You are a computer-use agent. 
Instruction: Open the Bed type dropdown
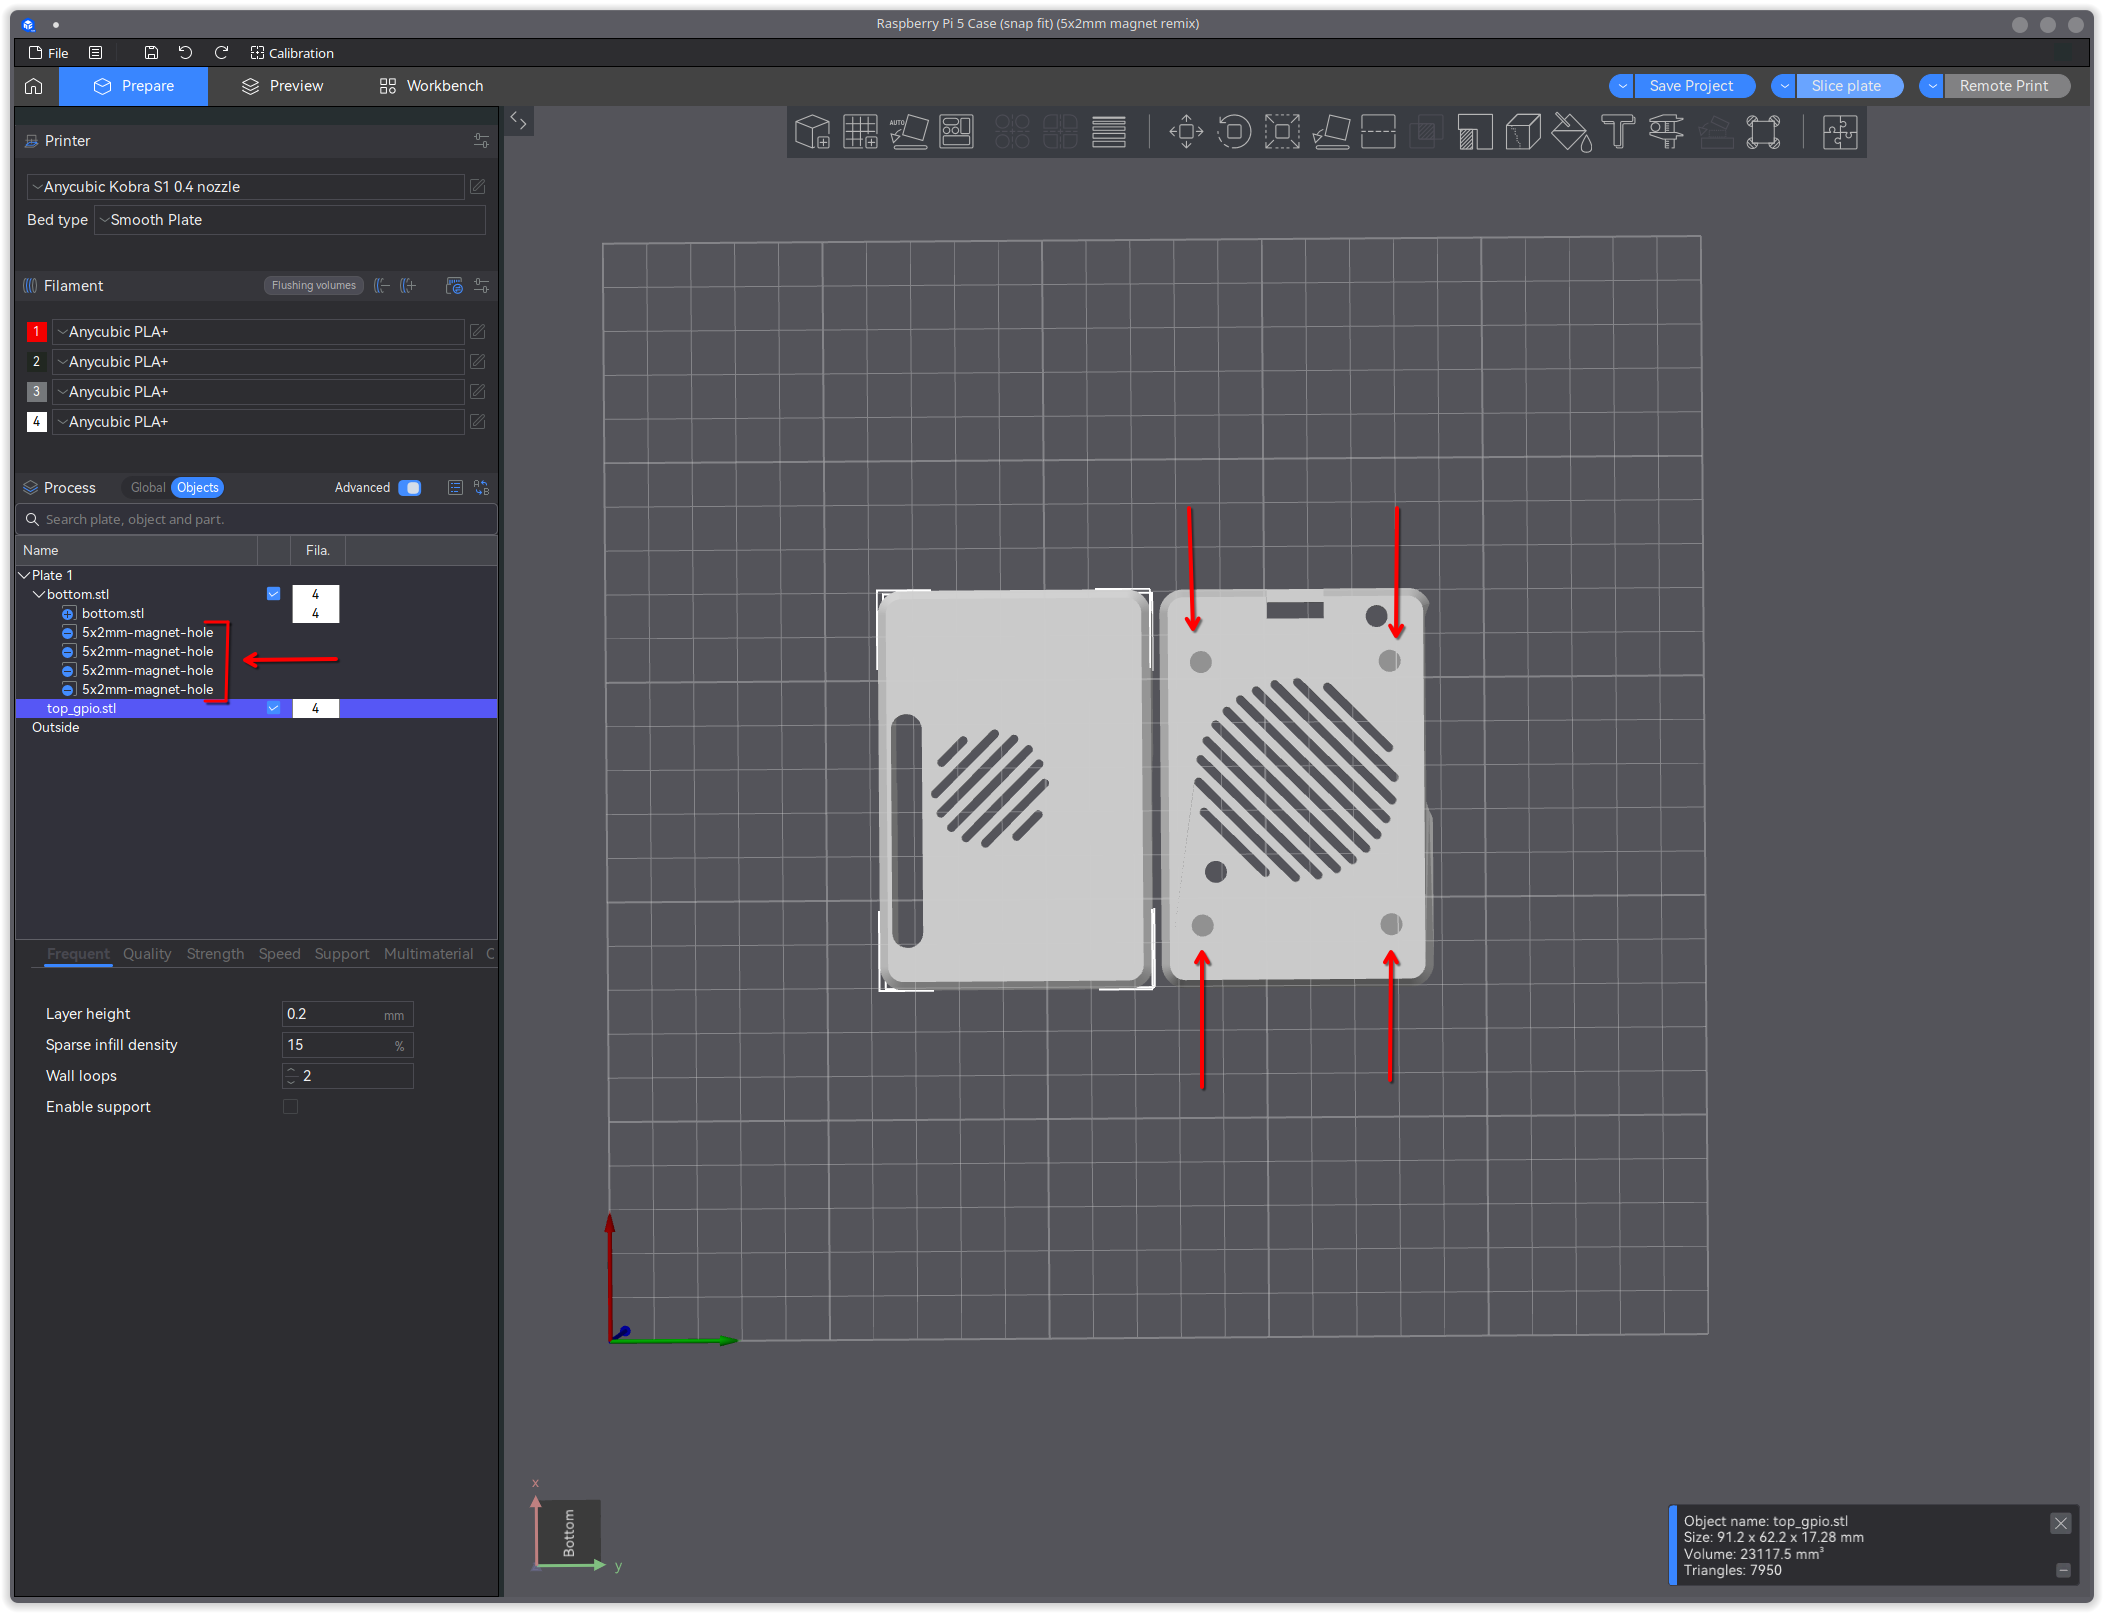coord(290,220)
